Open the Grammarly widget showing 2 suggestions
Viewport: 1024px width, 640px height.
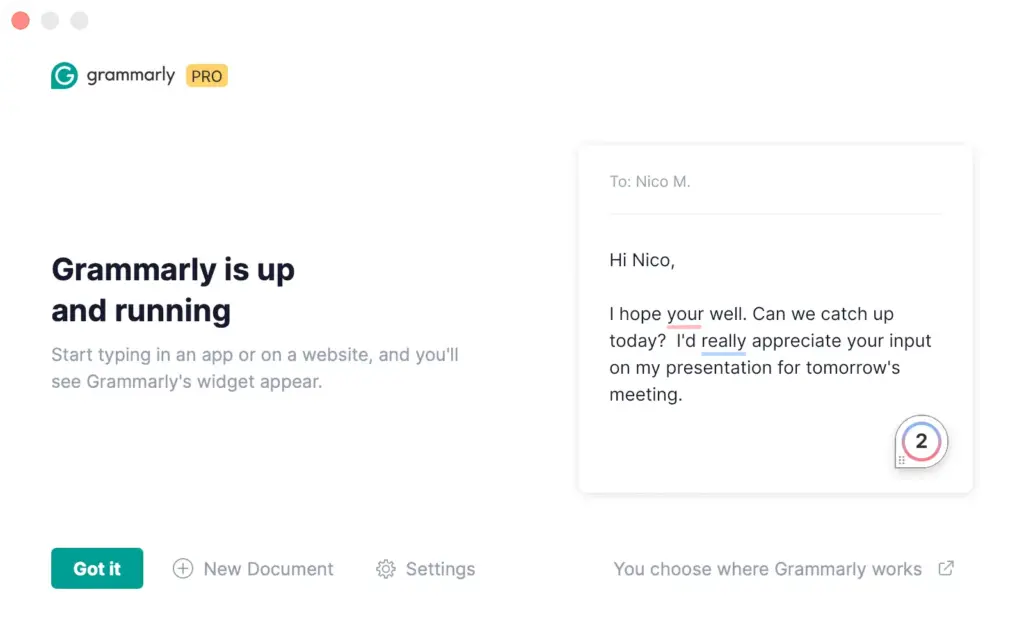pyautogui.click(x=921, y=441)
